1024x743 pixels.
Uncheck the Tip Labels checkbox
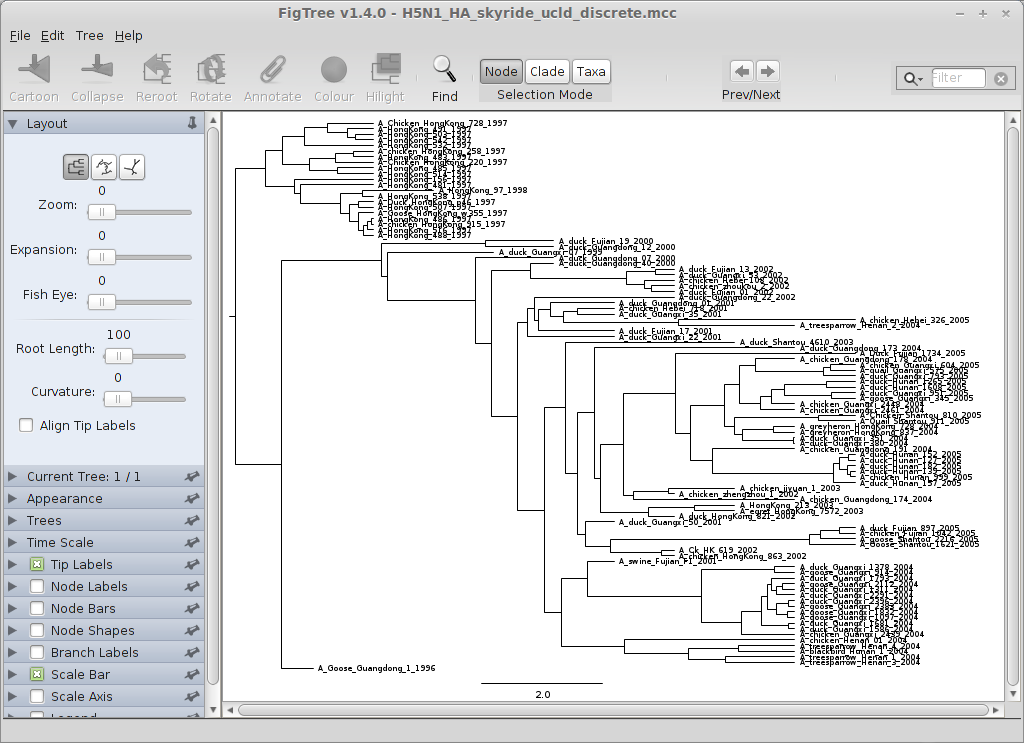tap(37, 565)
